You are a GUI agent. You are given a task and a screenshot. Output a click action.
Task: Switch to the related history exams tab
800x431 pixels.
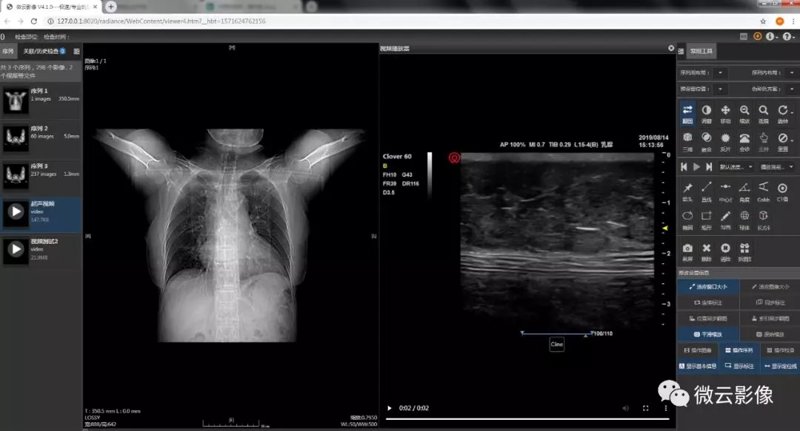[44, 51]
